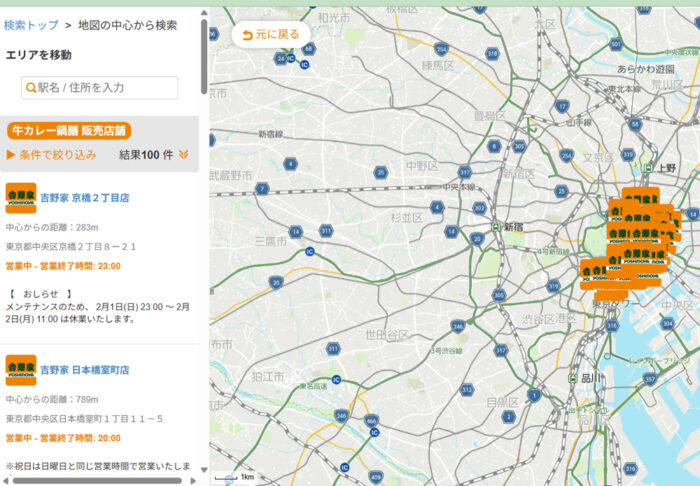Select the topmost Yoshinoya map marker
This screenshot has height=486, width=700.
point(640,197)
